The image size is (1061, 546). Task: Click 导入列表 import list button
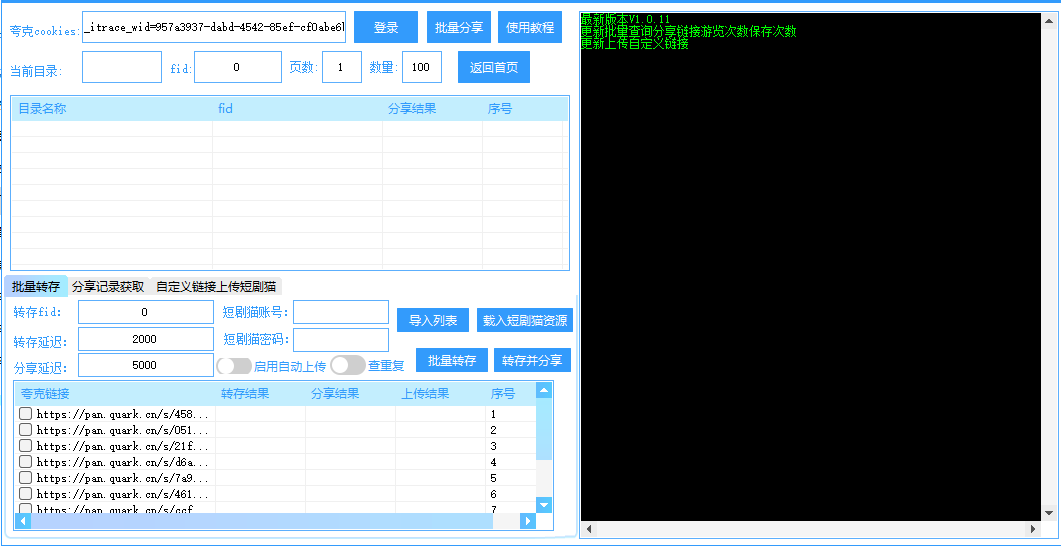433,320
